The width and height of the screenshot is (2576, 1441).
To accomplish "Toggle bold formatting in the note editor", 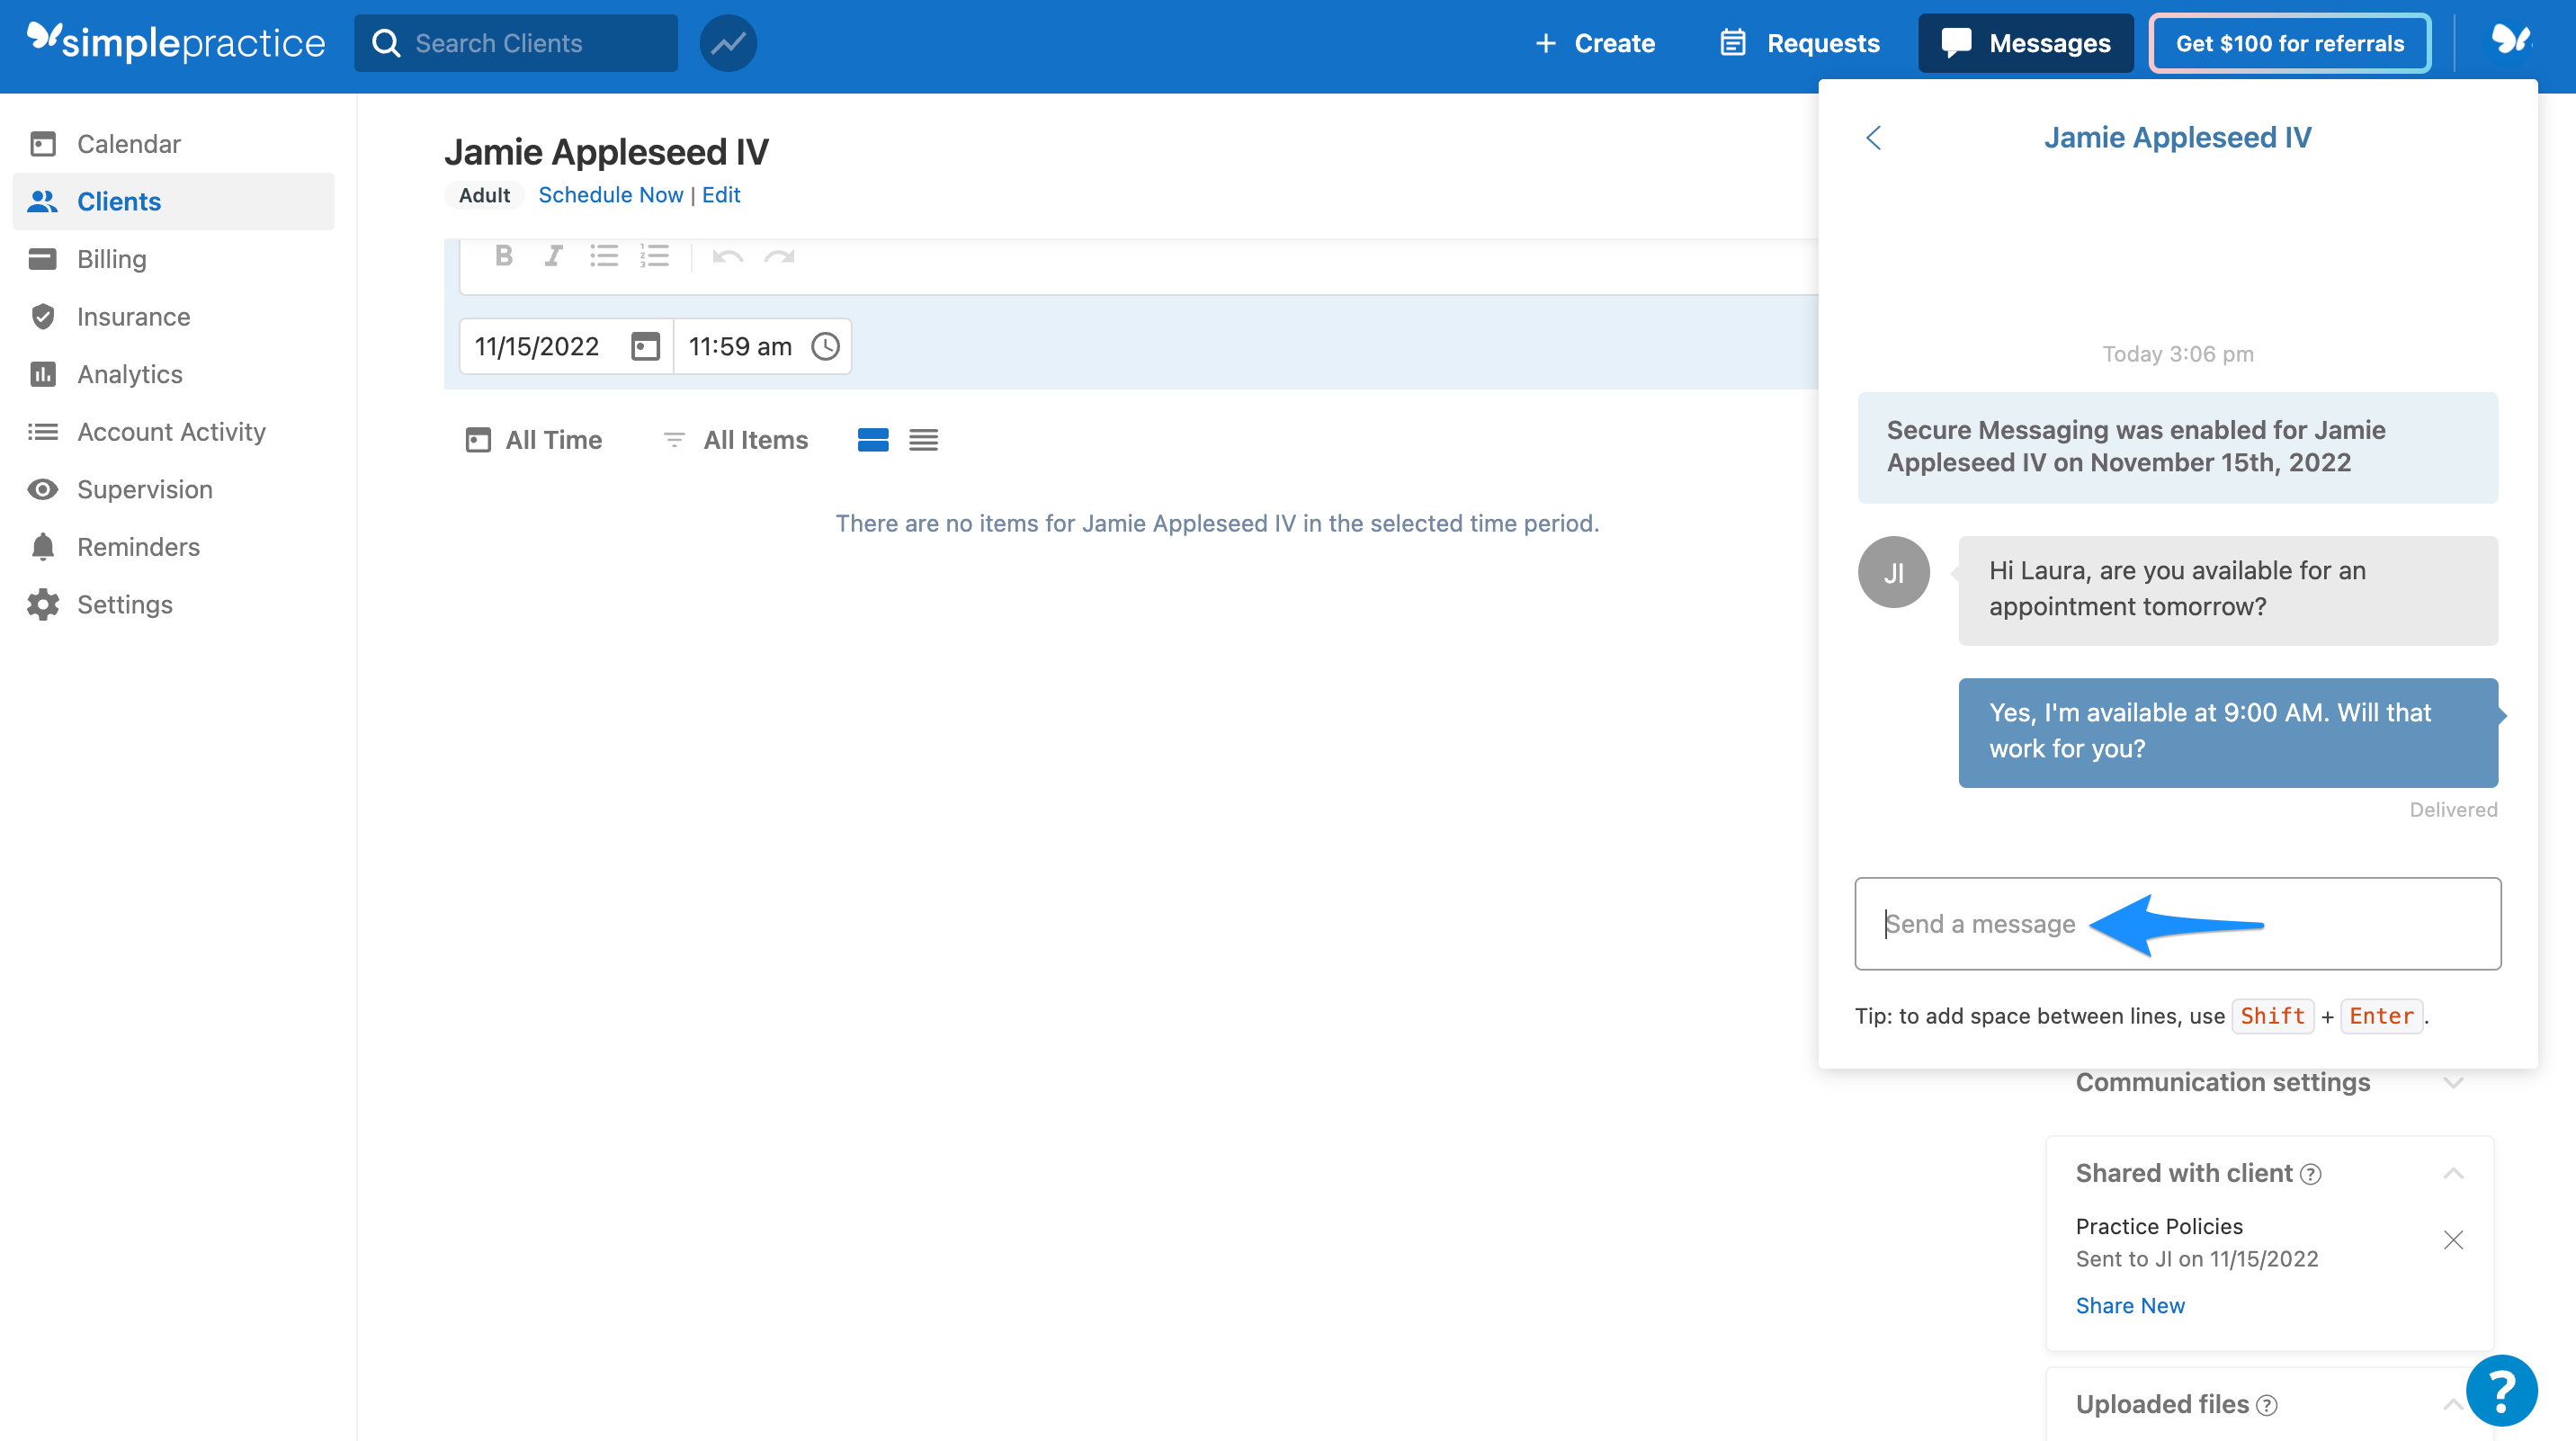I will [x=503, y=257].
